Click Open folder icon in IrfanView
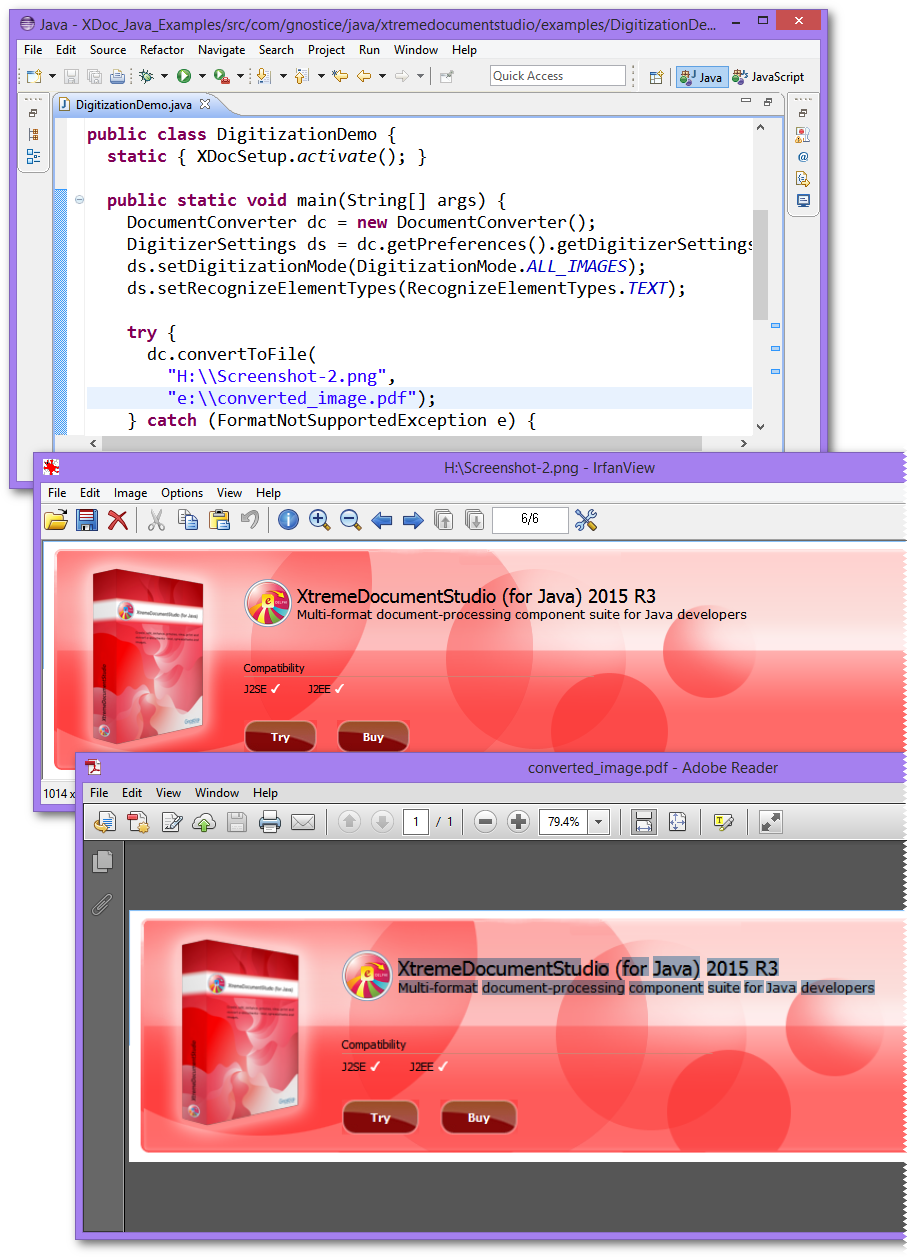 point(56,519)
